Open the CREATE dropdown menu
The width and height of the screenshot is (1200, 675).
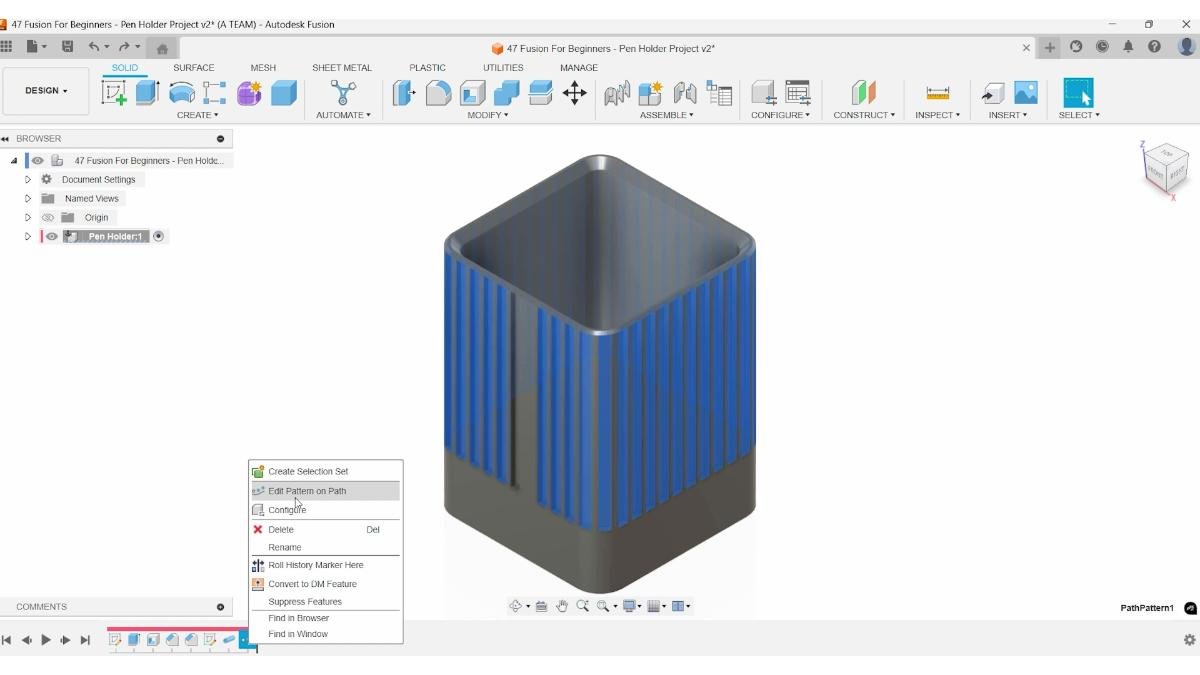tap(197, 115)
